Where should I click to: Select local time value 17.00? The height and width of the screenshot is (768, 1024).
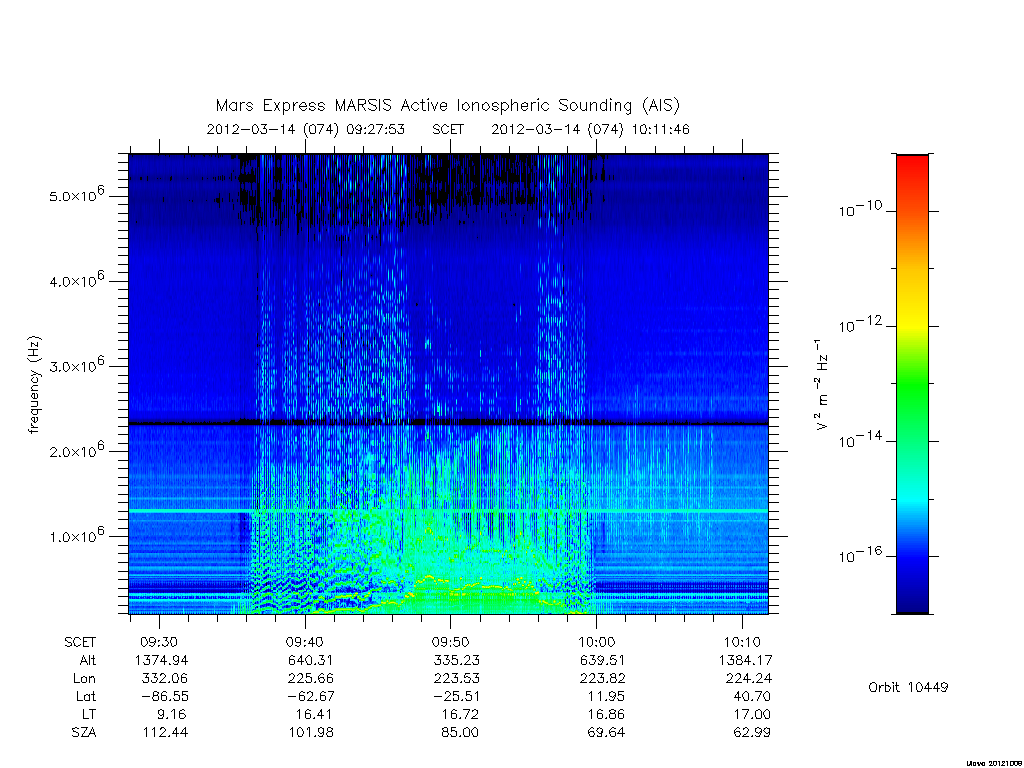click(x=752, y=714)
